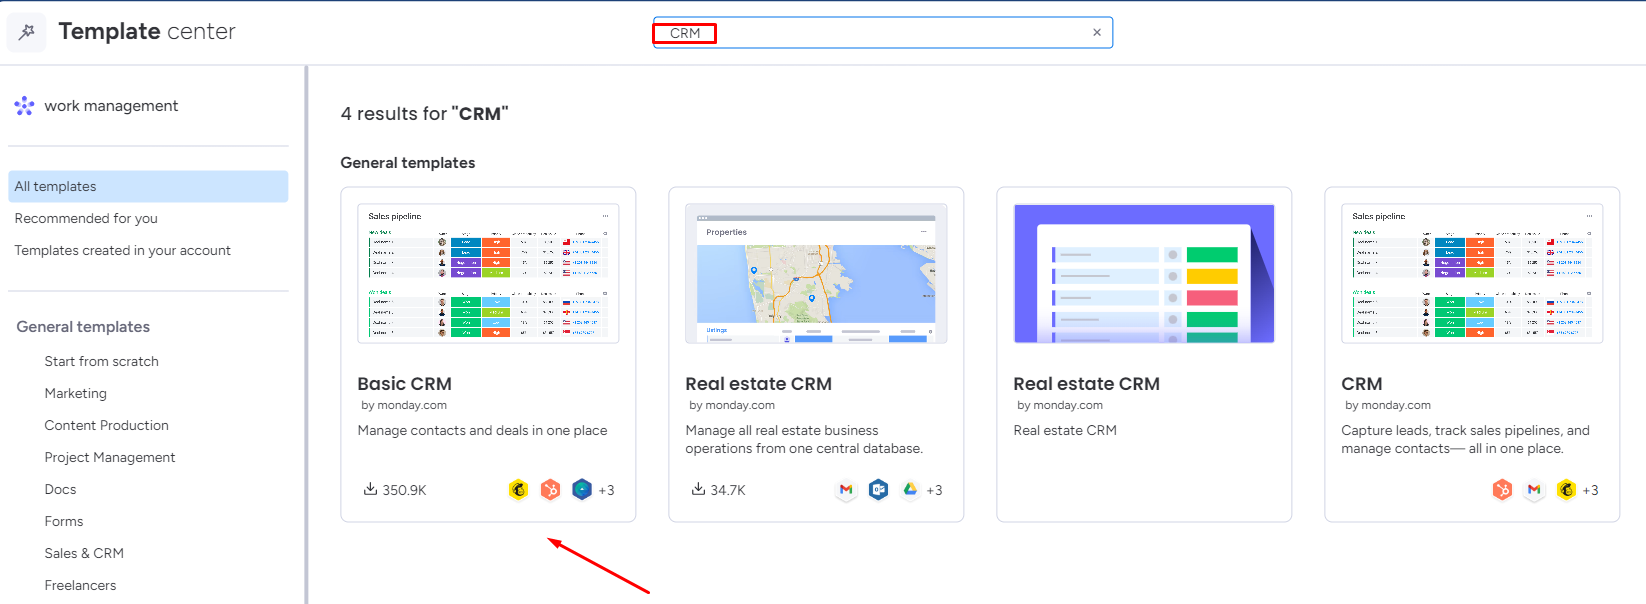This screenshot has width=1646, height=604.
Task: Choose the Content Production category
Action: click(106, 425)
